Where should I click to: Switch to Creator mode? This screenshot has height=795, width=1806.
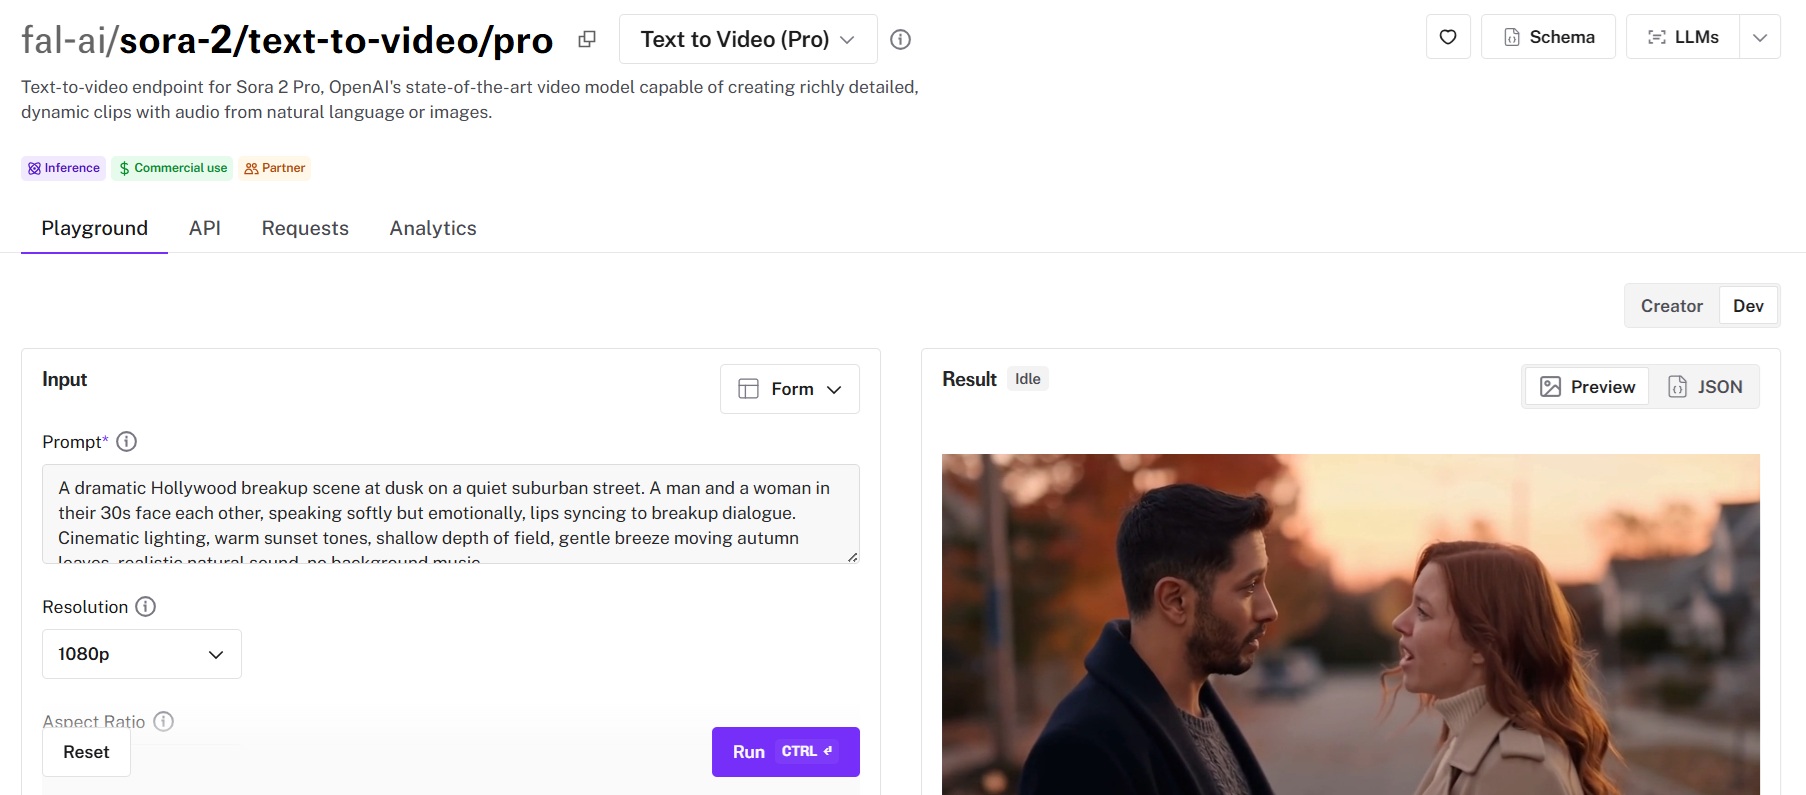(x=1671, y=306)
